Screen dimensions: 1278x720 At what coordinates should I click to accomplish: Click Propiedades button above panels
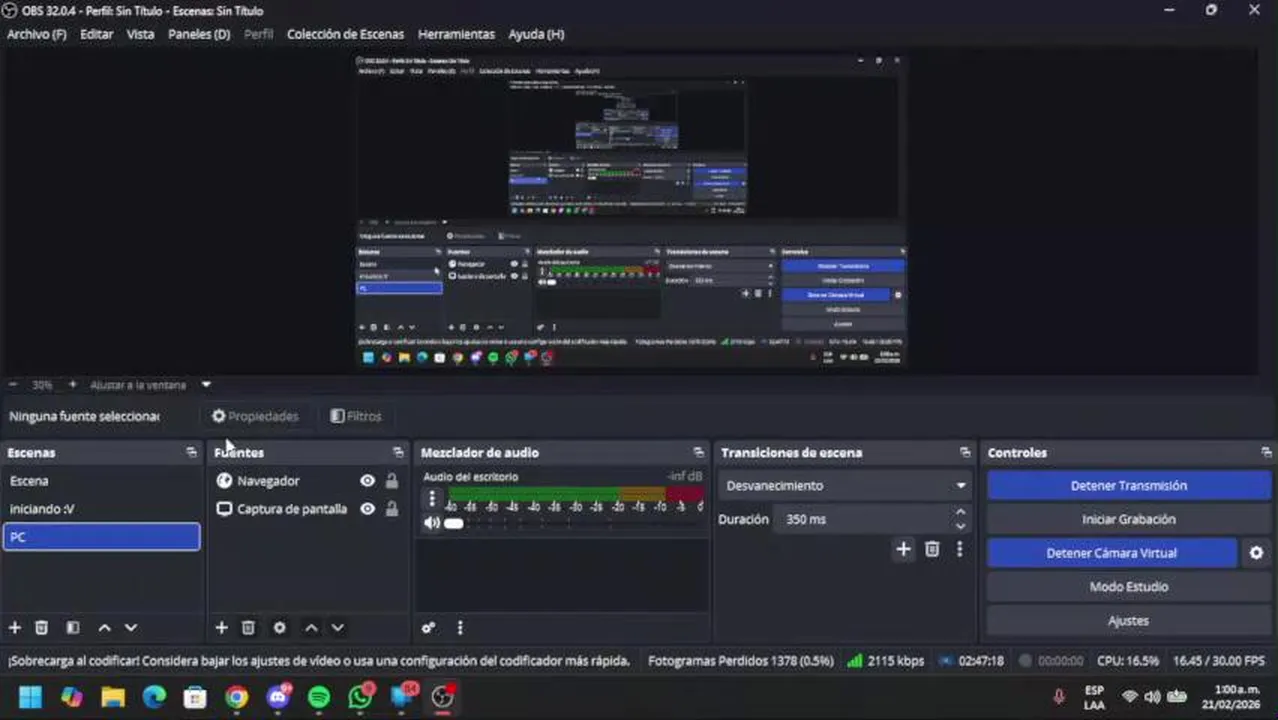[255, 416]
